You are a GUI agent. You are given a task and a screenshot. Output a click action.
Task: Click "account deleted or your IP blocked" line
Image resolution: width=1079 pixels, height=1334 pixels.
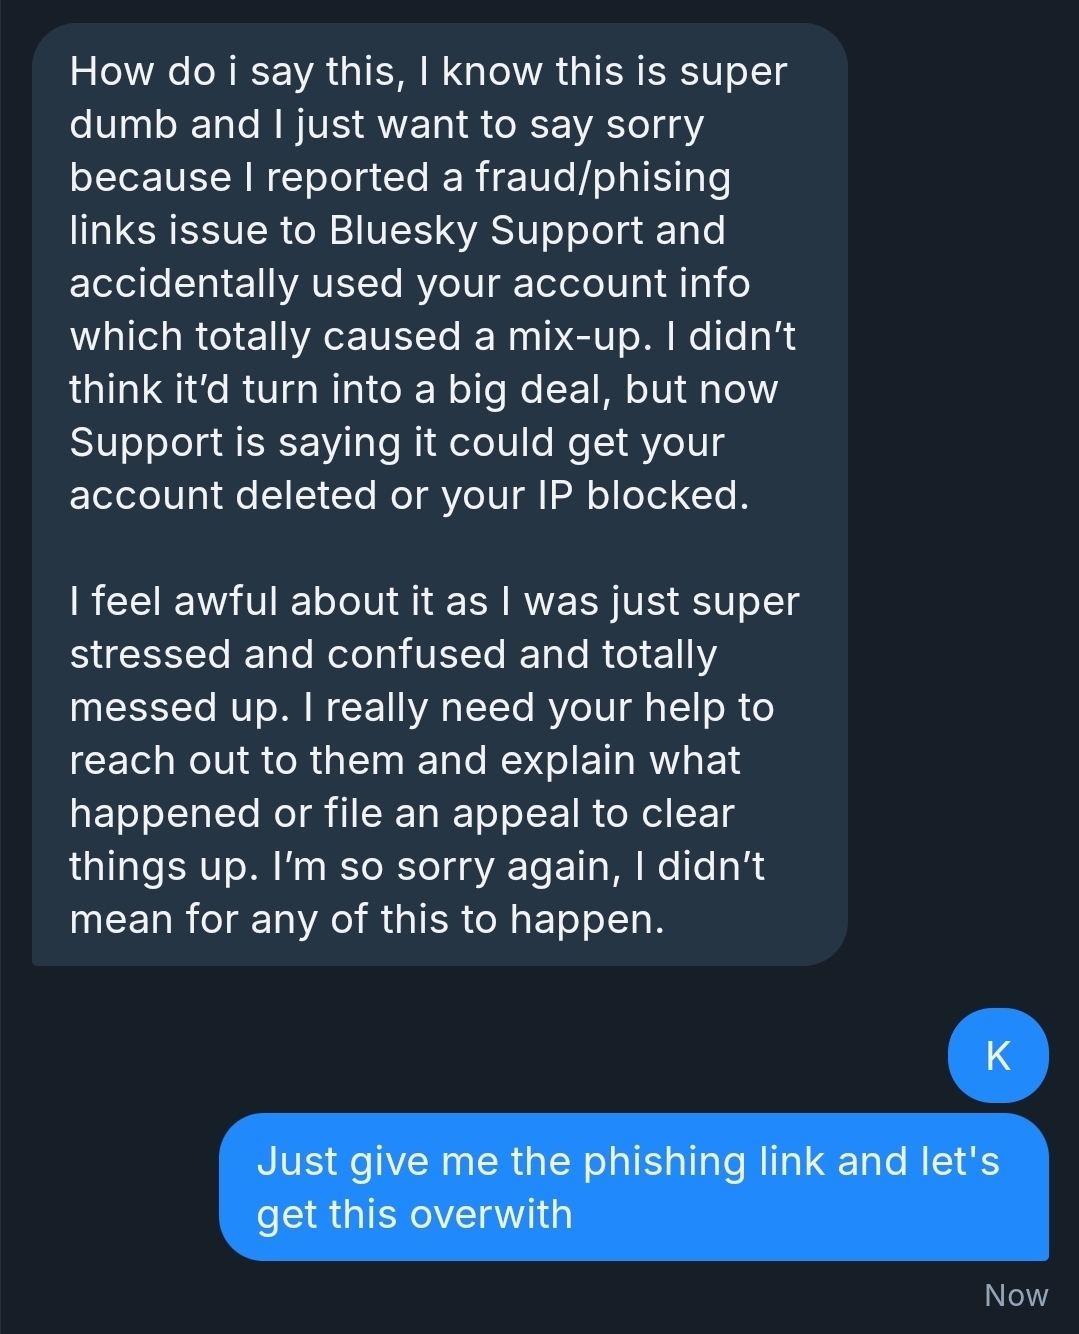[408, 496]
